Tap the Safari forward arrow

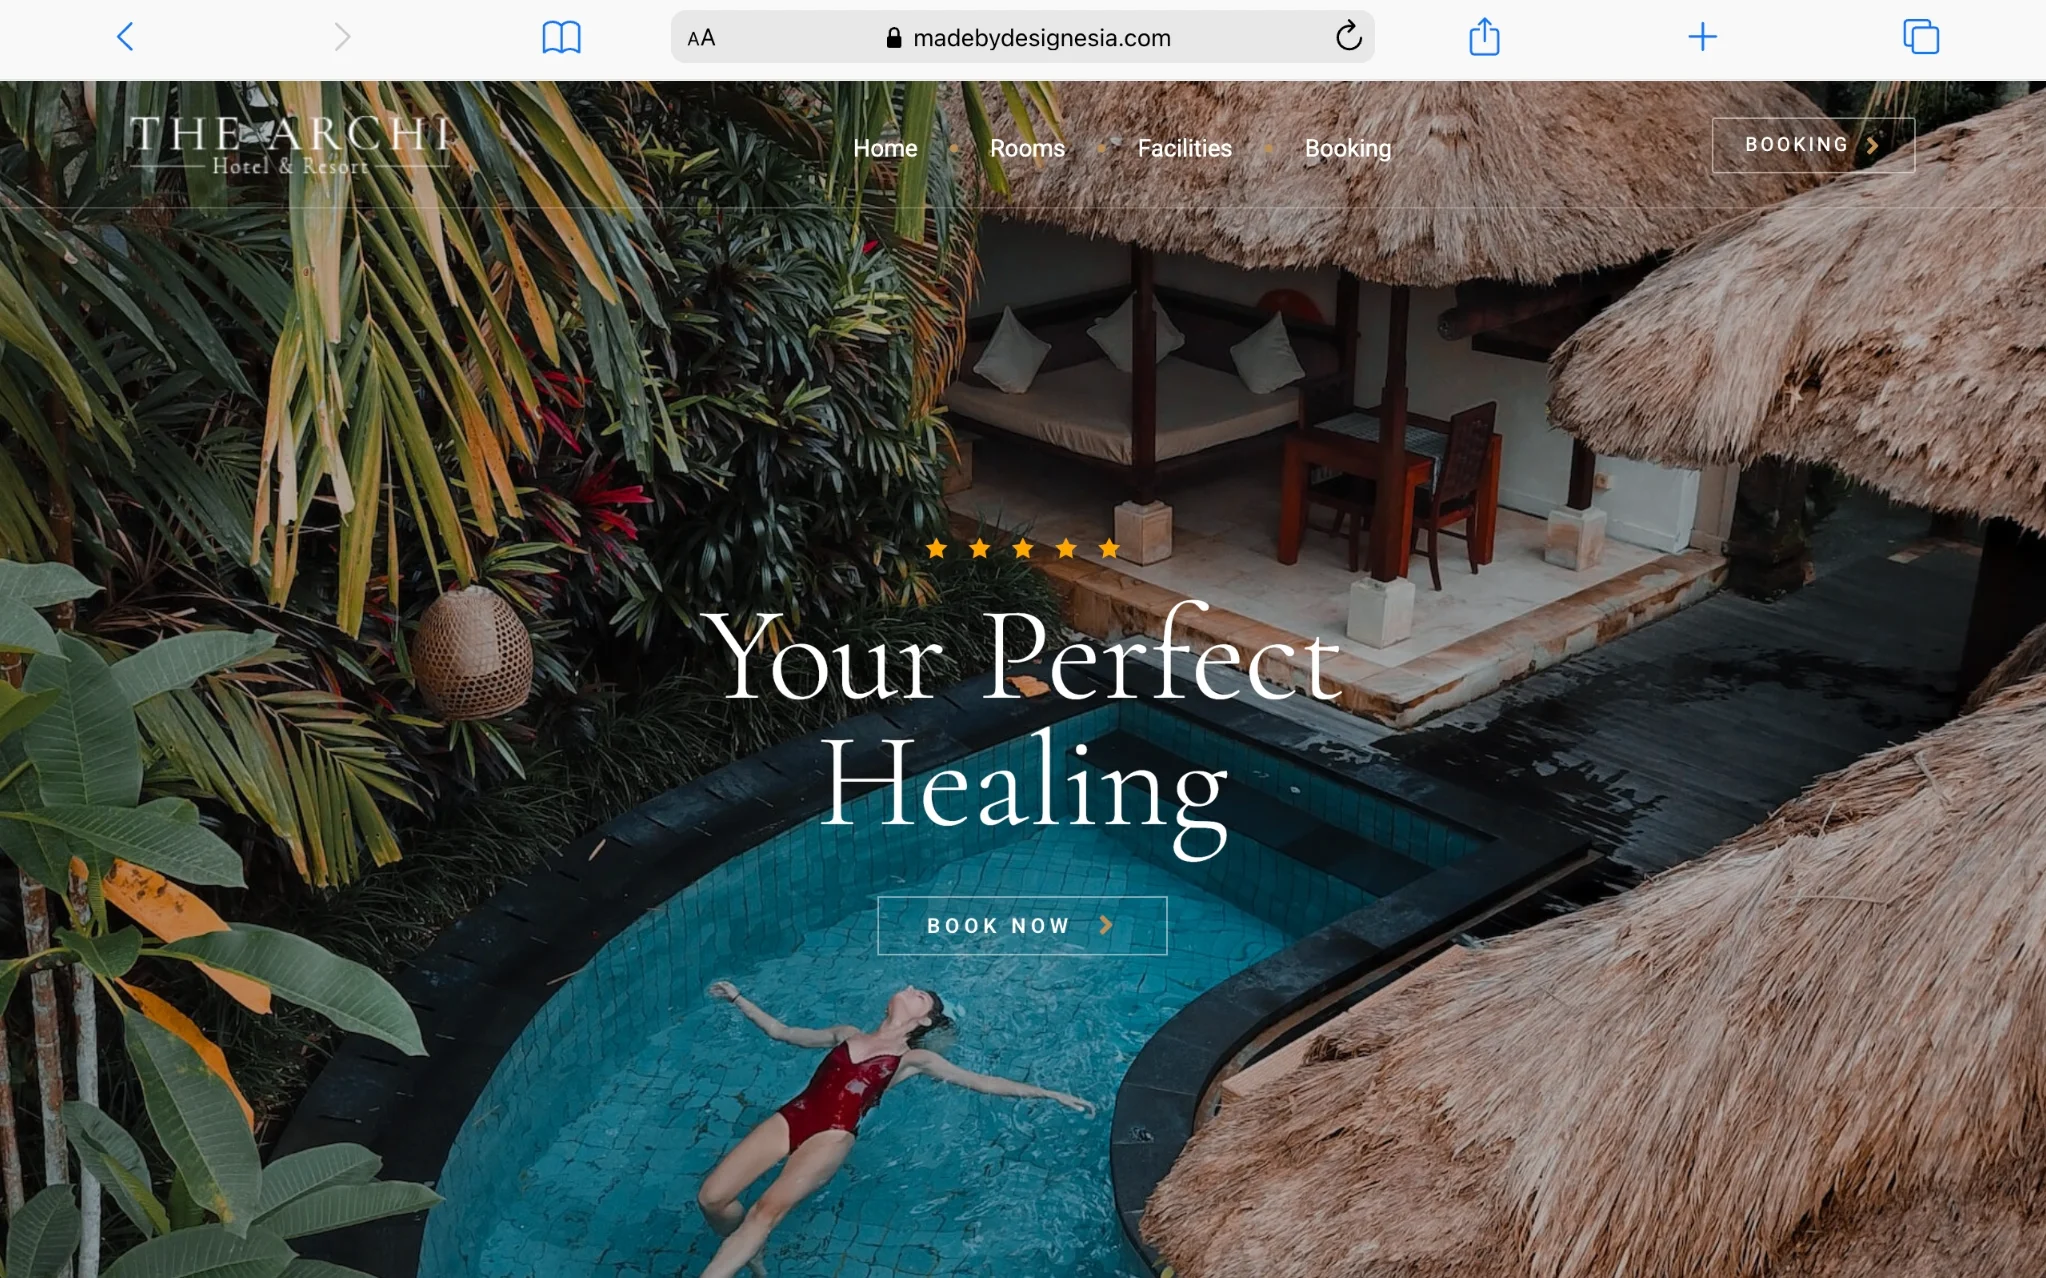click(342, 37)
